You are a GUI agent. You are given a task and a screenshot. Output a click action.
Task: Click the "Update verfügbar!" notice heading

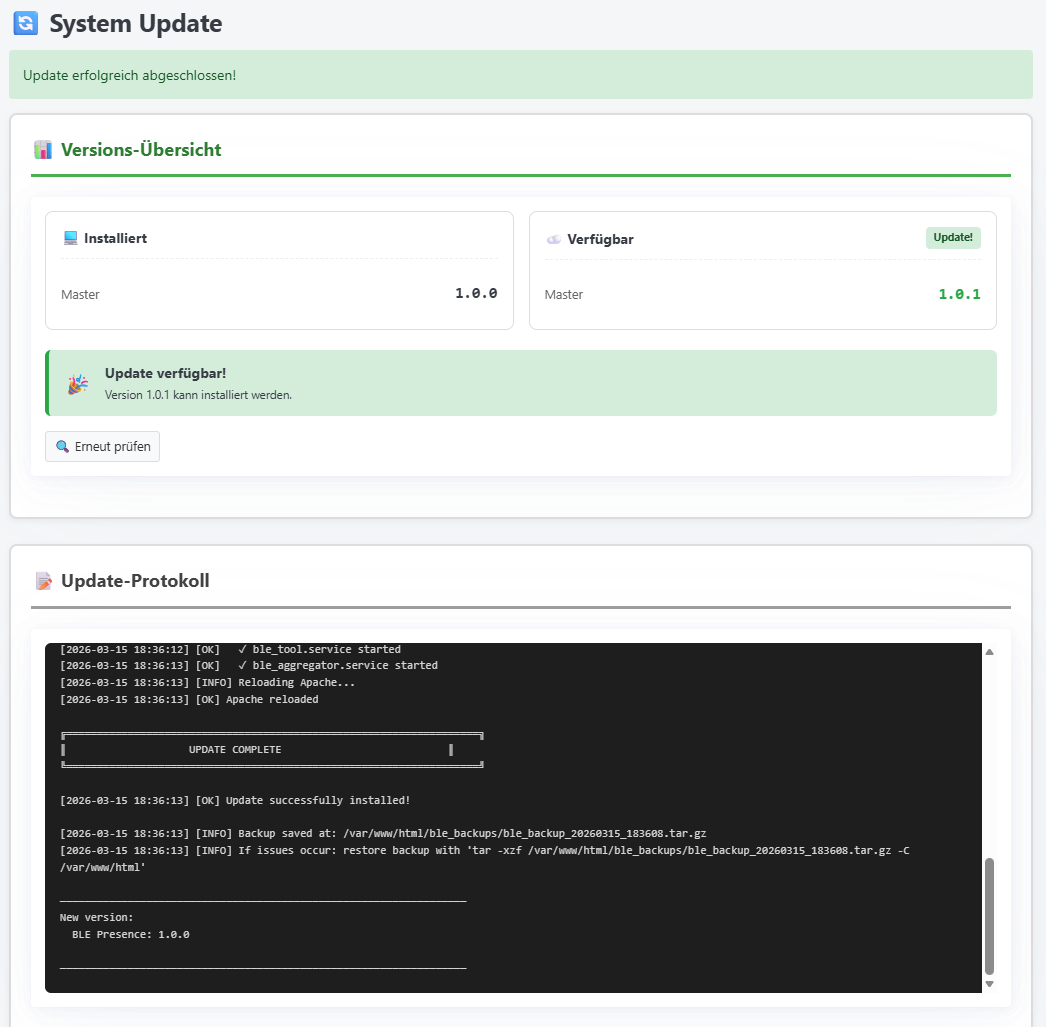click(x=165, y=374)
